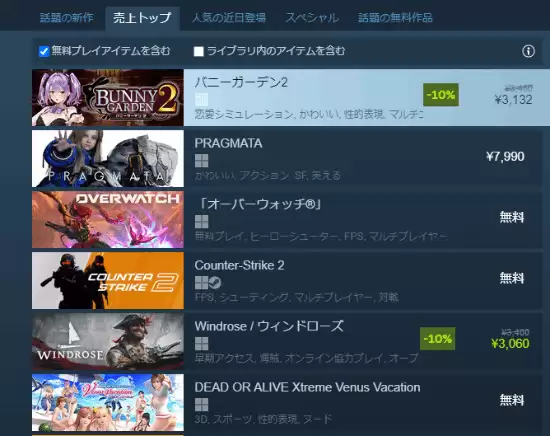The width and height of the screenshot is (550, 436).
Task: Enable ライブラリ内のアイテムを含む checkbox
Action: (199, 51)
